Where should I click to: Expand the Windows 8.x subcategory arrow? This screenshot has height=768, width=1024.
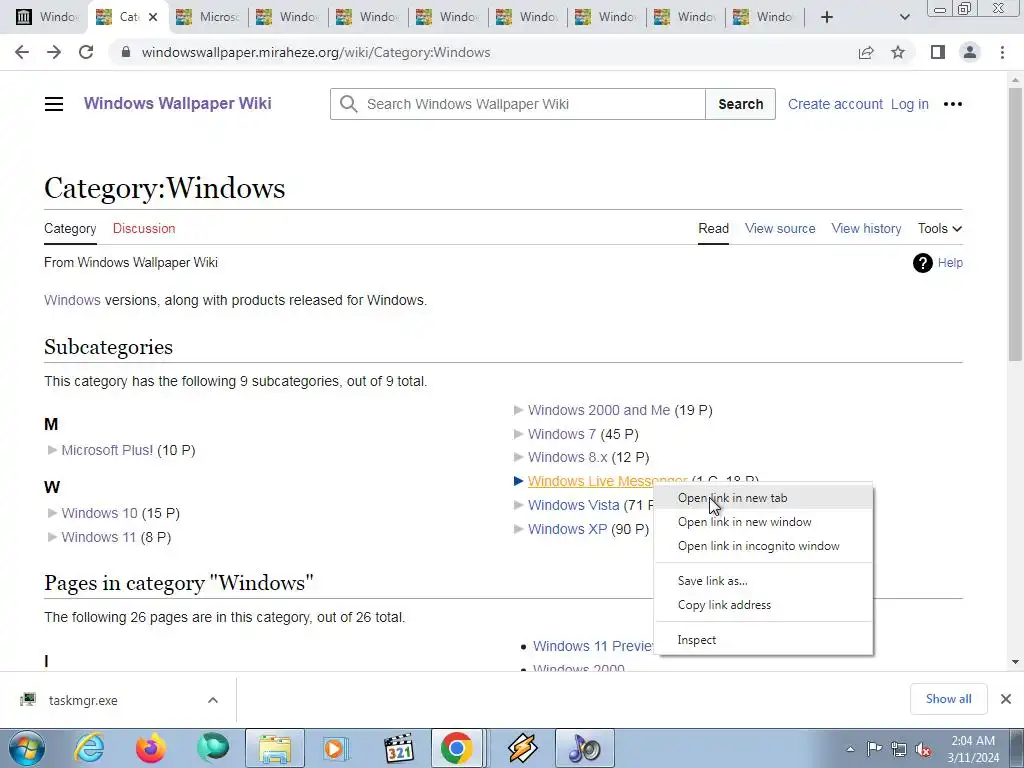click(x=519, y=457)
